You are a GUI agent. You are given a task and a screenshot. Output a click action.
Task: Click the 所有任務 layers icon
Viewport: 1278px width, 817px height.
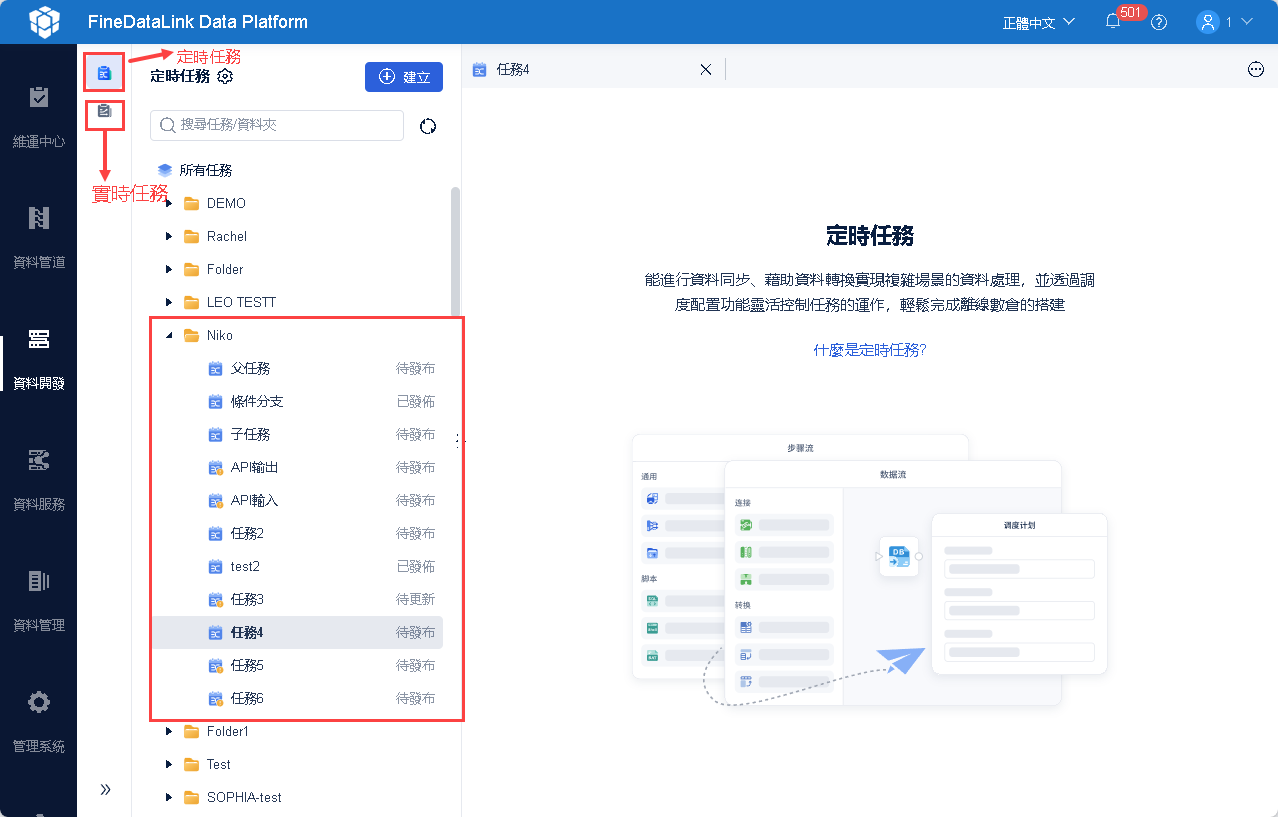tap(165, 170)
